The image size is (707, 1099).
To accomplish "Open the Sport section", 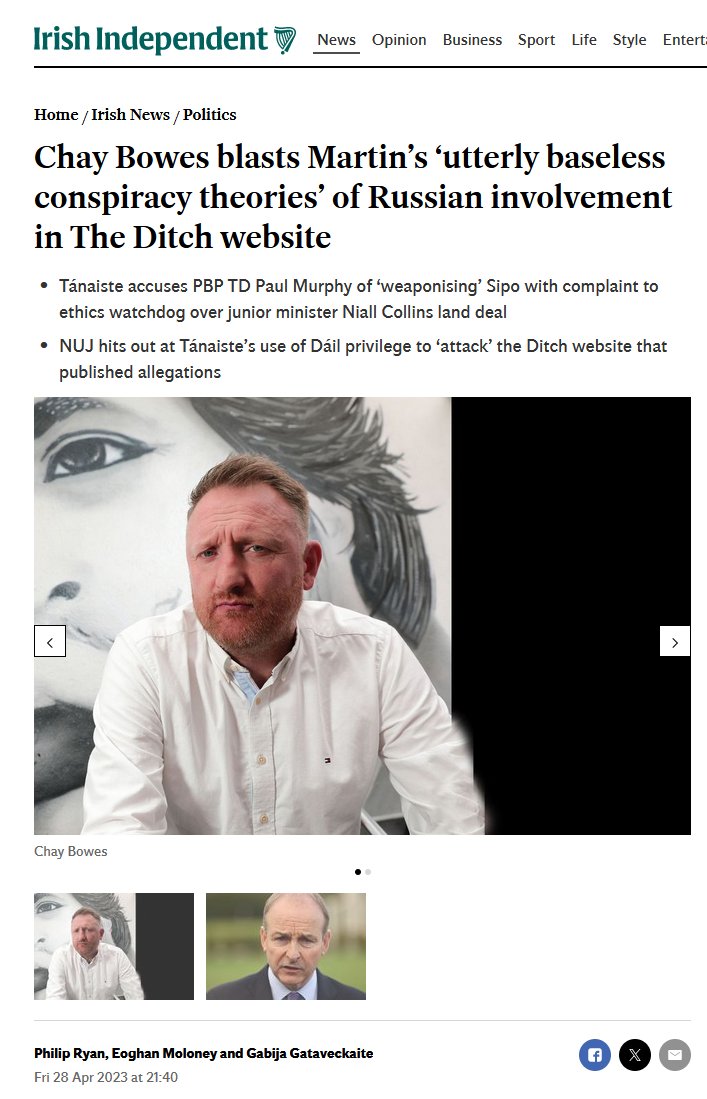I will (x=536, y=40).
